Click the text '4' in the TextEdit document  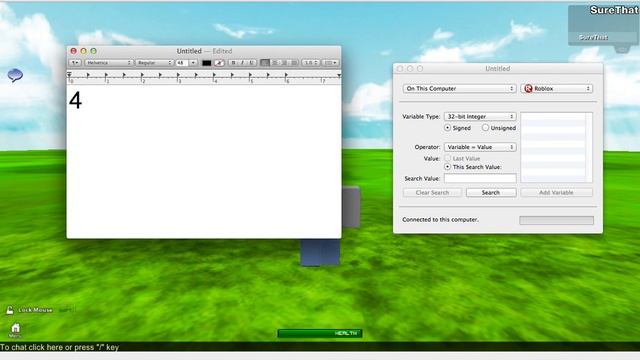click(x=76, y=100)
